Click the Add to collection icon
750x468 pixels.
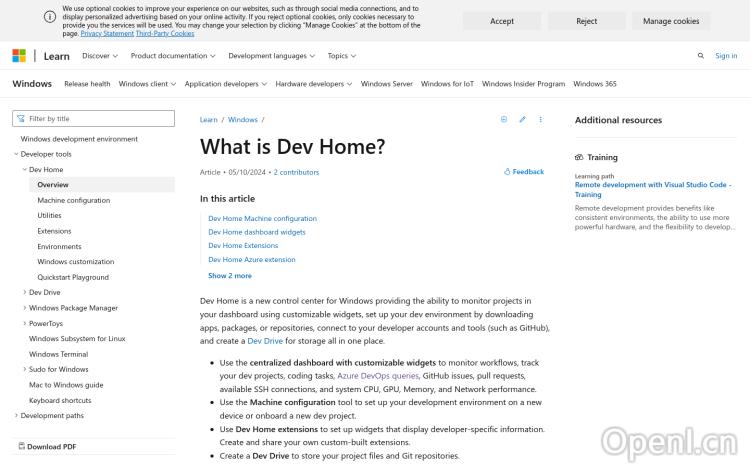[504, 119]
